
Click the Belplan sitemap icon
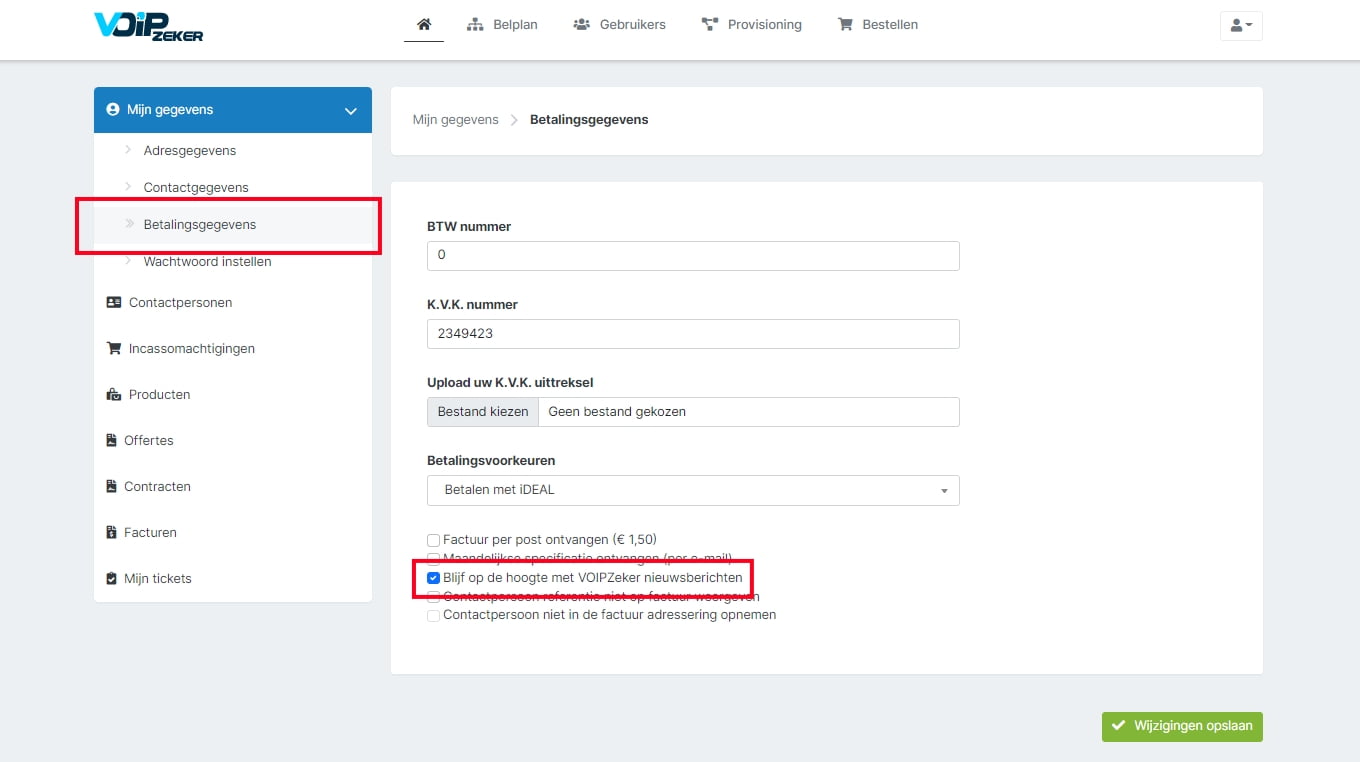click(475, 24)
